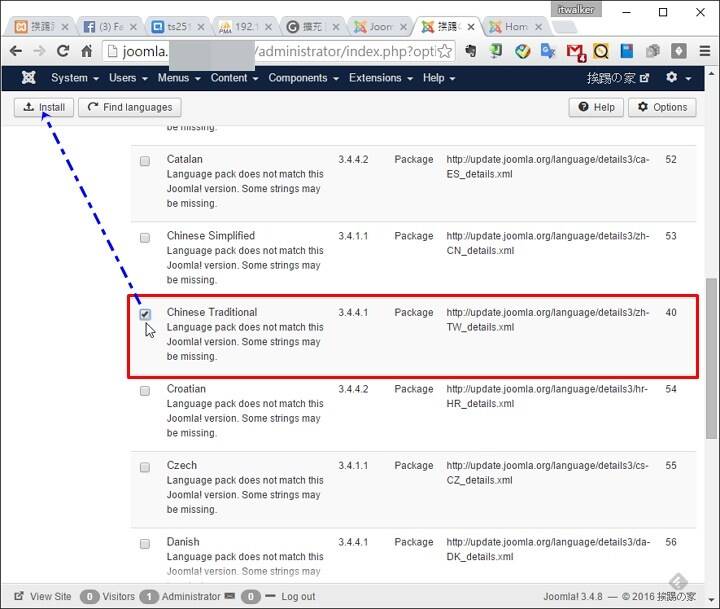Open the toolbar Help button

click(x=596, y=107)
